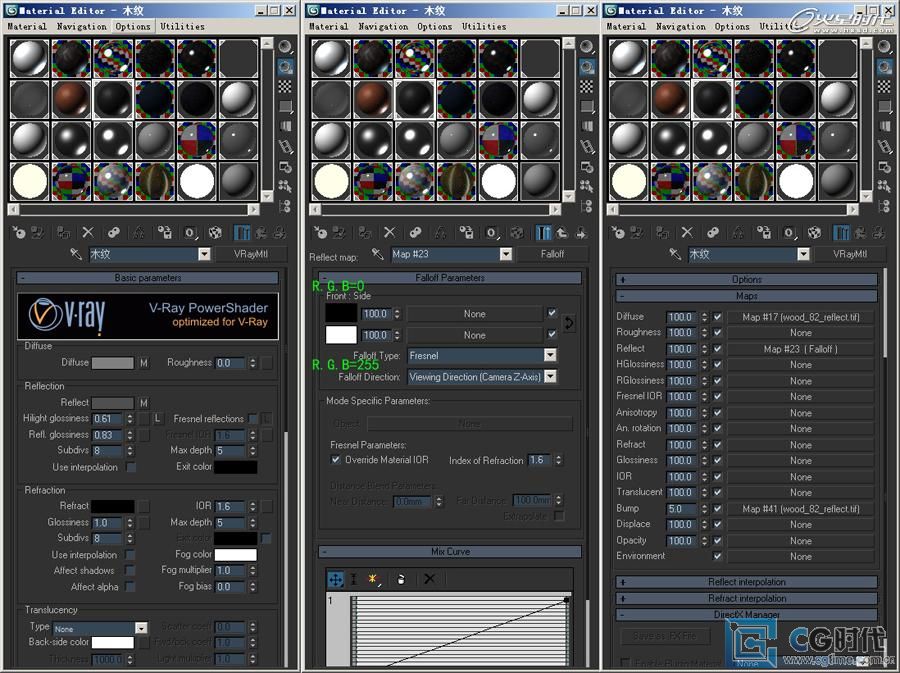Reset the map/material with X icon in Basic parameters window
The height and width of the screenshot is (673, 900).
pos(88,232)
